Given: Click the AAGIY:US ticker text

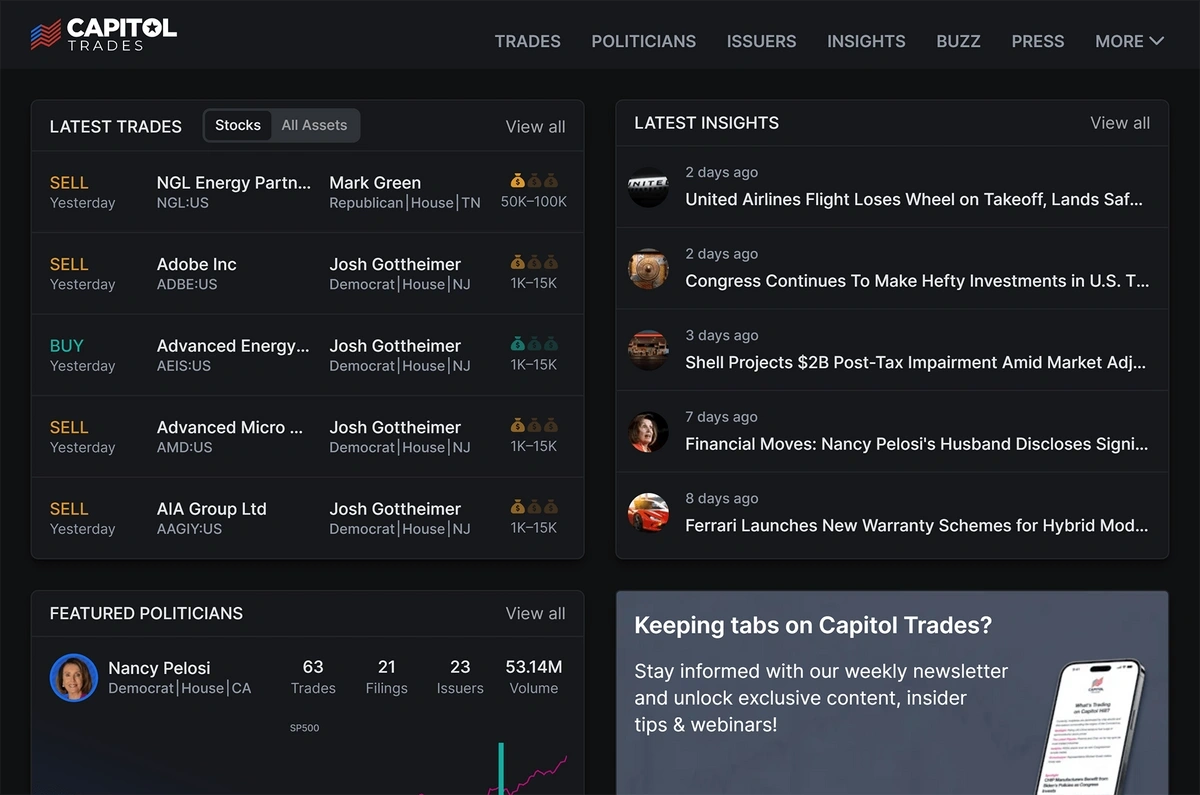Looking at the screenshot, I should (189, 529).
